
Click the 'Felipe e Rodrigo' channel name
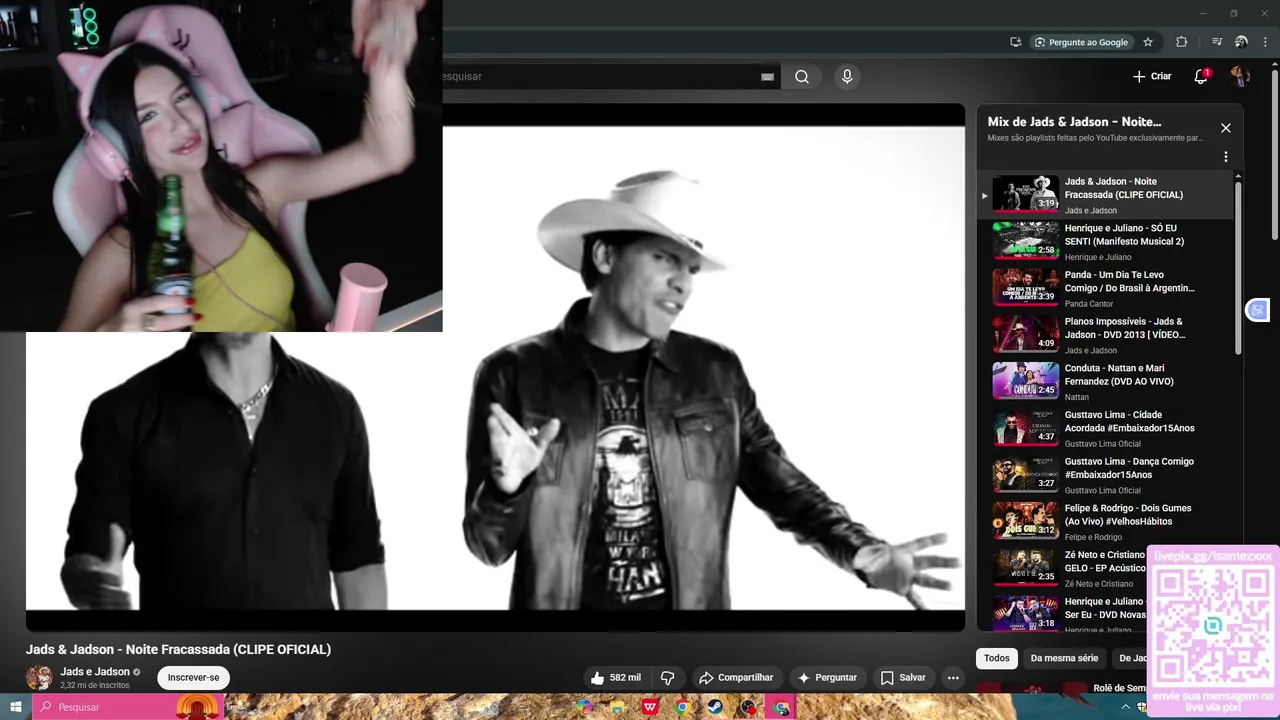(1094, 537)
